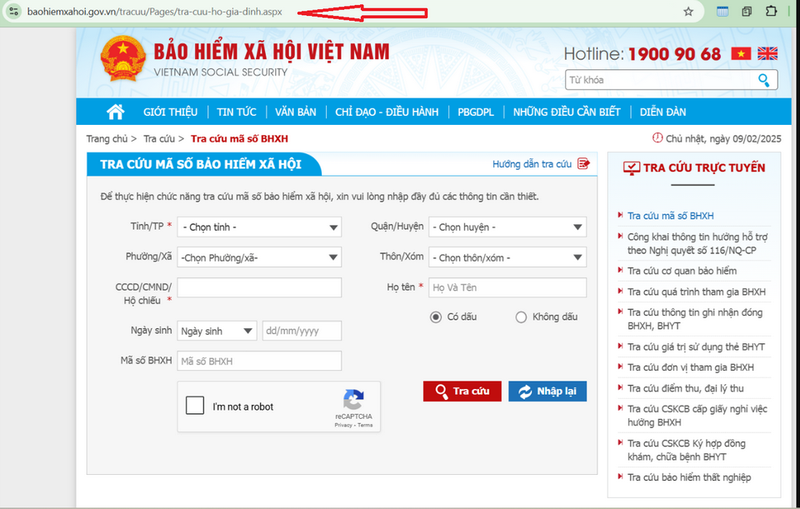
Task: Click the hotline number 1900 90 68
Action: tap(674, 54)
